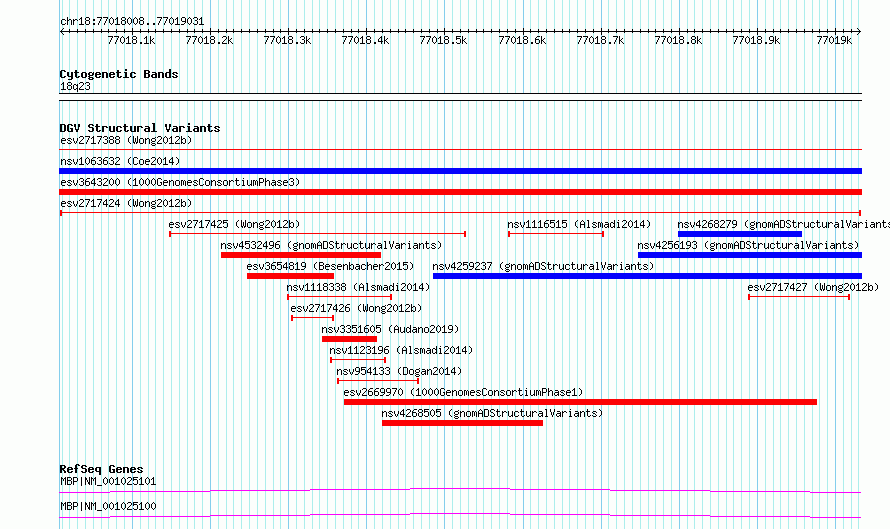Click the esv2717388 (Wong2012b) variant label
Image resolution: width=890 pixels, height=529 pixels.
pos(126,140)
